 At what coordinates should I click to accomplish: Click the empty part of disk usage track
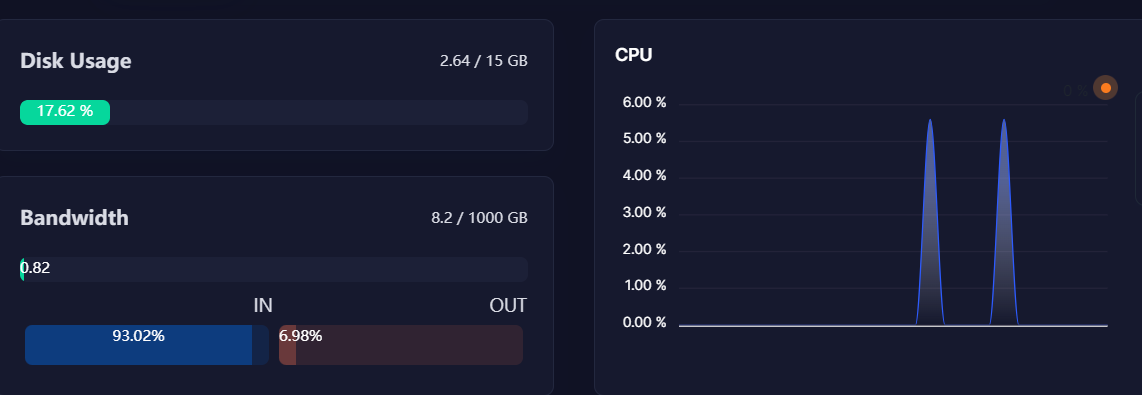pyautogui.click(x=319, y=112)
